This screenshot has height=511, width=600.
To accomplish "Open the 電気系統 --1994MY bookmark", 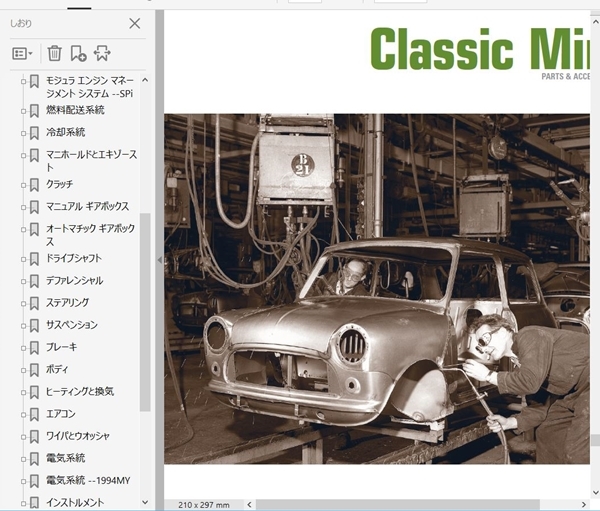I will (x=88, y=480).
